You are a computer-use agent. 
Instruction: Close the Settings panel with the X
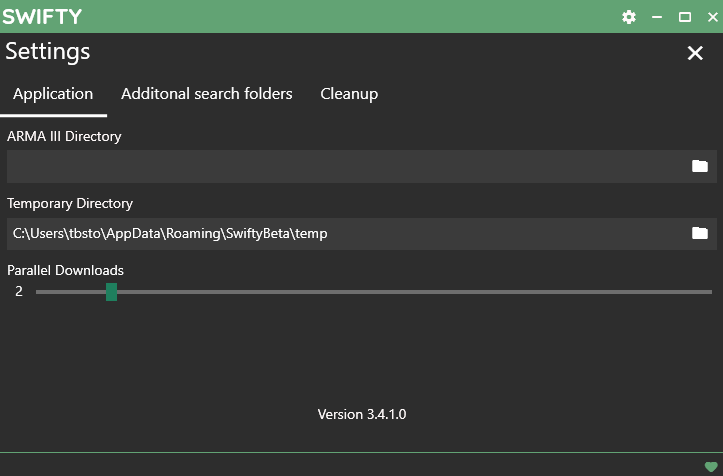coord(695,53)
